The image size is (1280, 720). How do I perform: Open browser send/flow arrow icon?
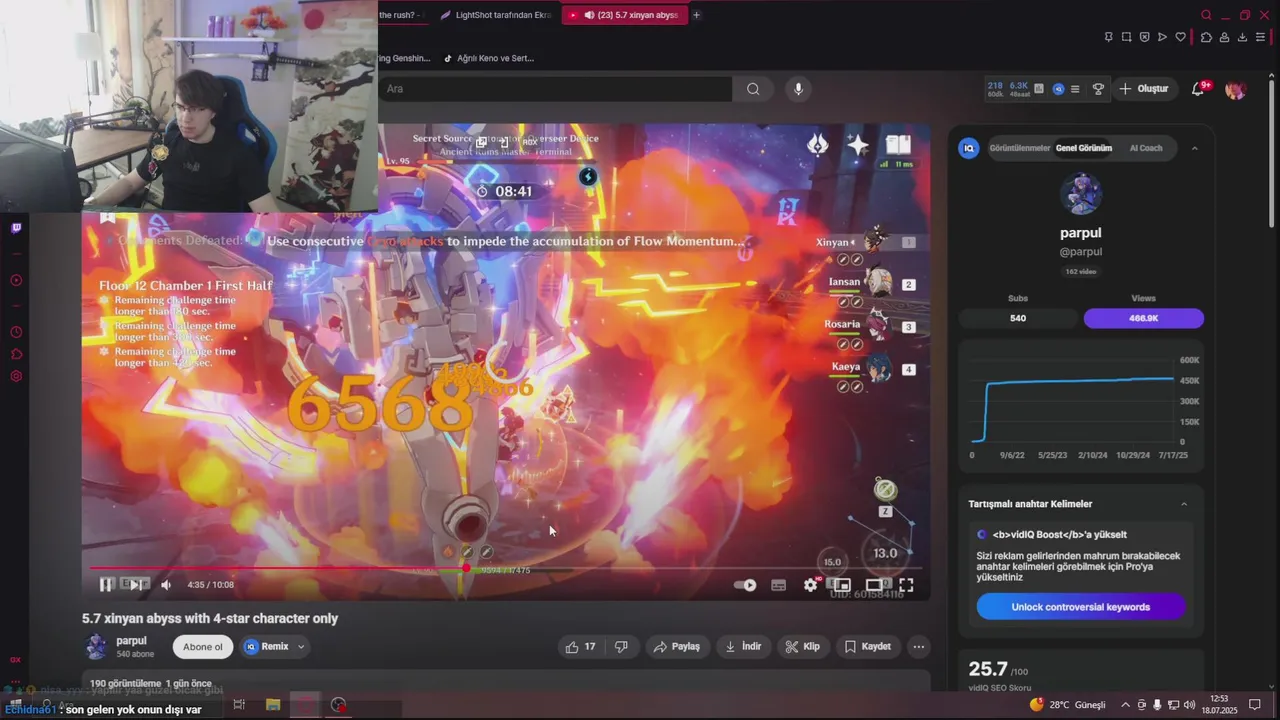(x=1162, y=37)
